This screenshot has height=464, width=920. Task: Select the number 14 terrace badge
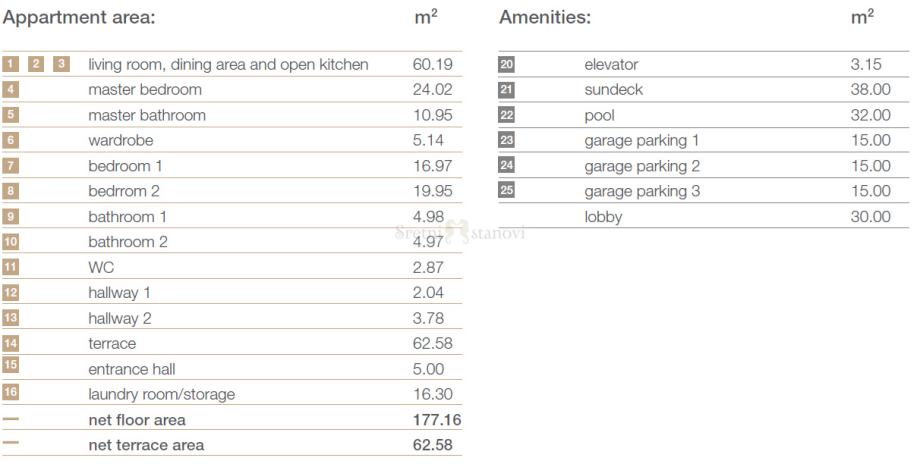tap(11, 343)
